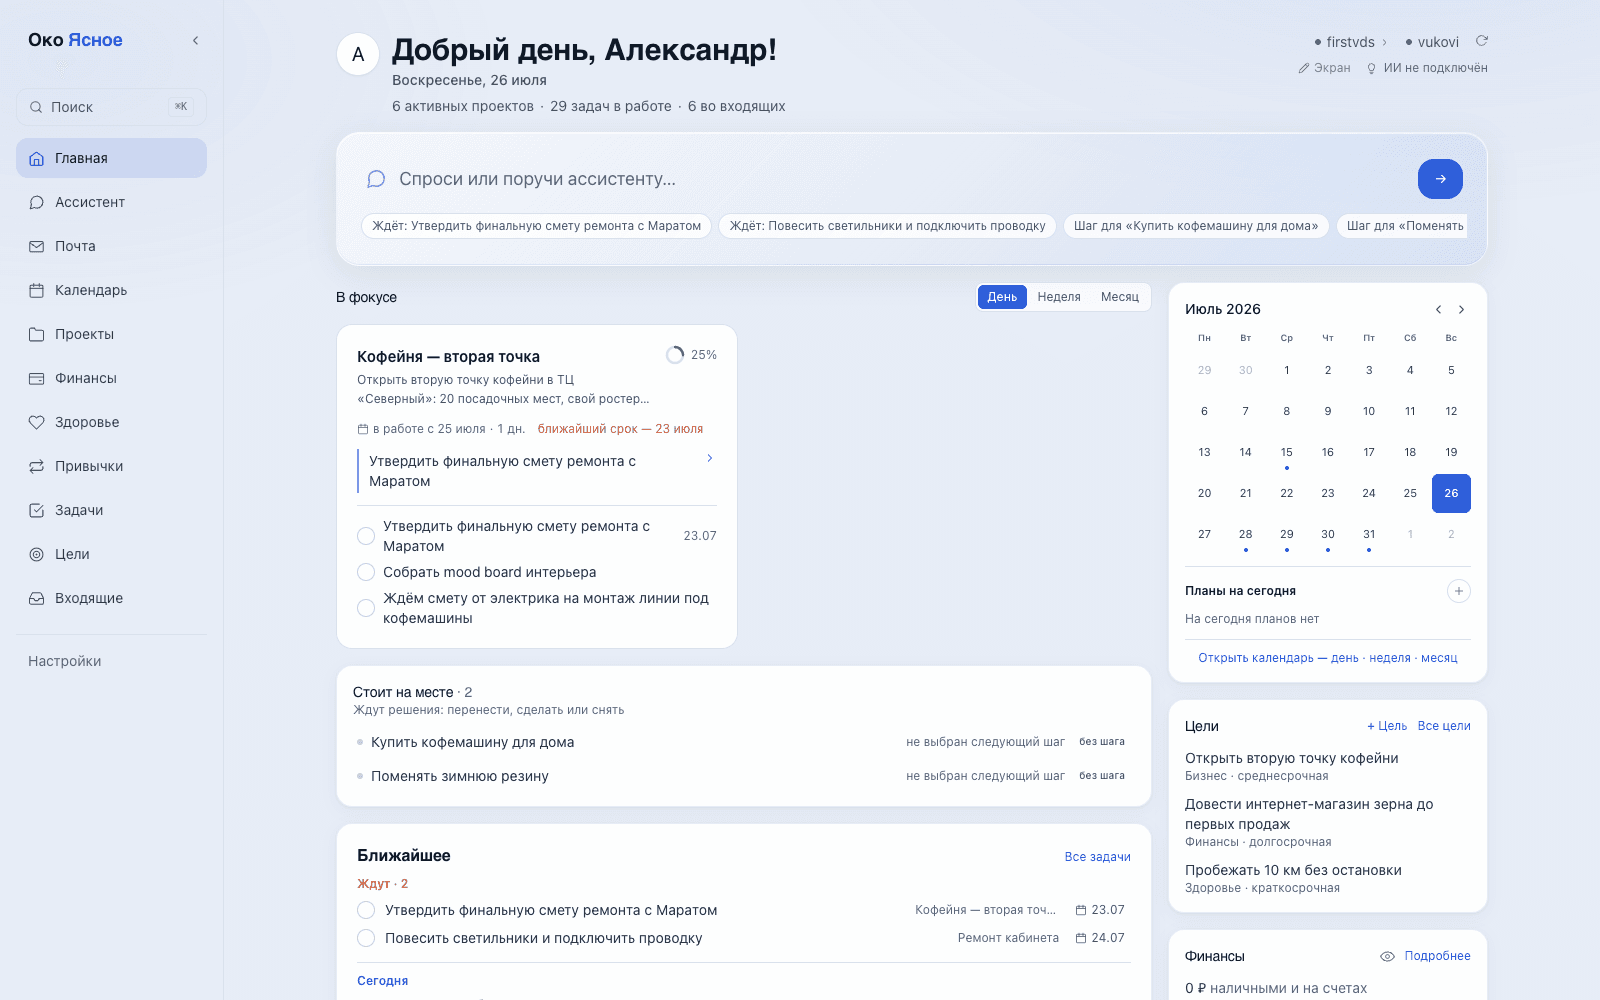Add a plan for today with plus icon
Viewport: 1600px width, 1000px height.
pos(1459,591)
